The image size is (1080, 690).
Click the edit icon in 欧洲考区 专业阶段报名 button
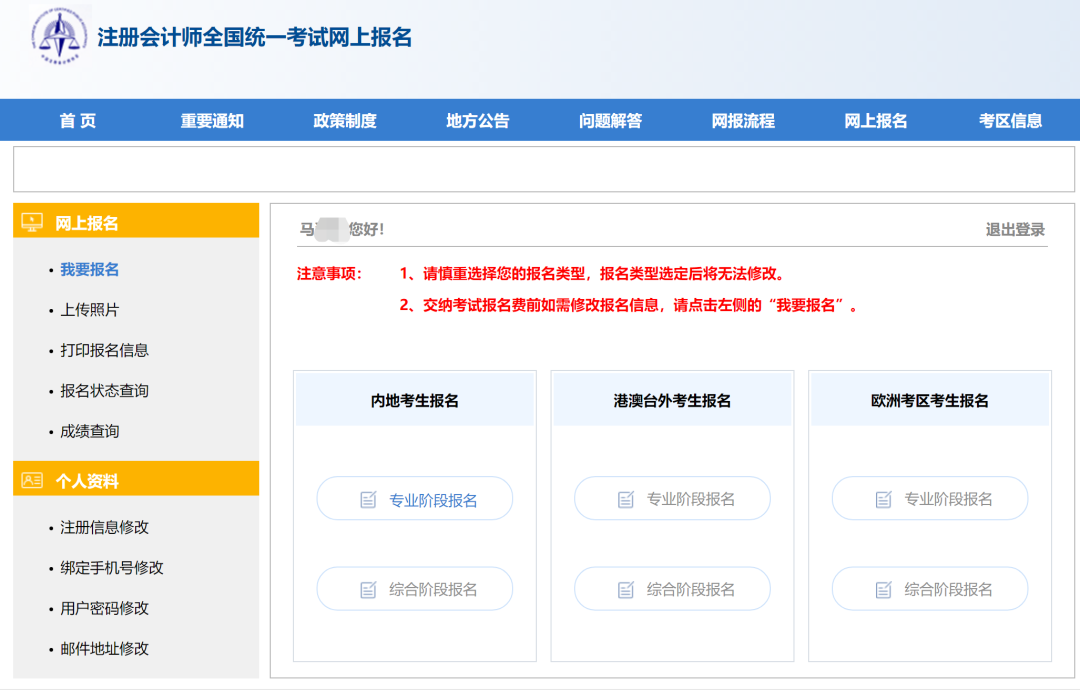(x=882, y=498)
